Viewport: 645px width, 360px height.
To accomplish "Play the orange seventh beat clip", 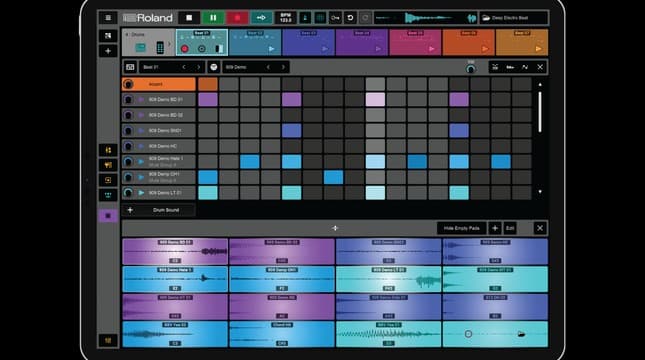I will (538, 49).
